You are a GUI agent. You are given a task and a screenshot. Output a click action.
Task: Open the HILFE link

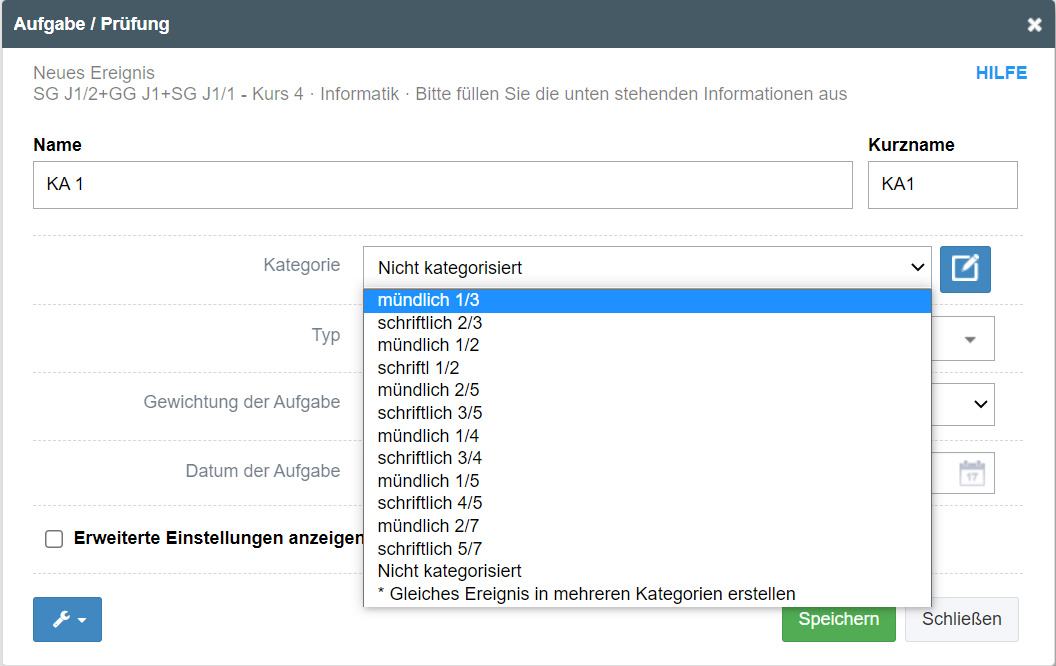pos(1001,73)
